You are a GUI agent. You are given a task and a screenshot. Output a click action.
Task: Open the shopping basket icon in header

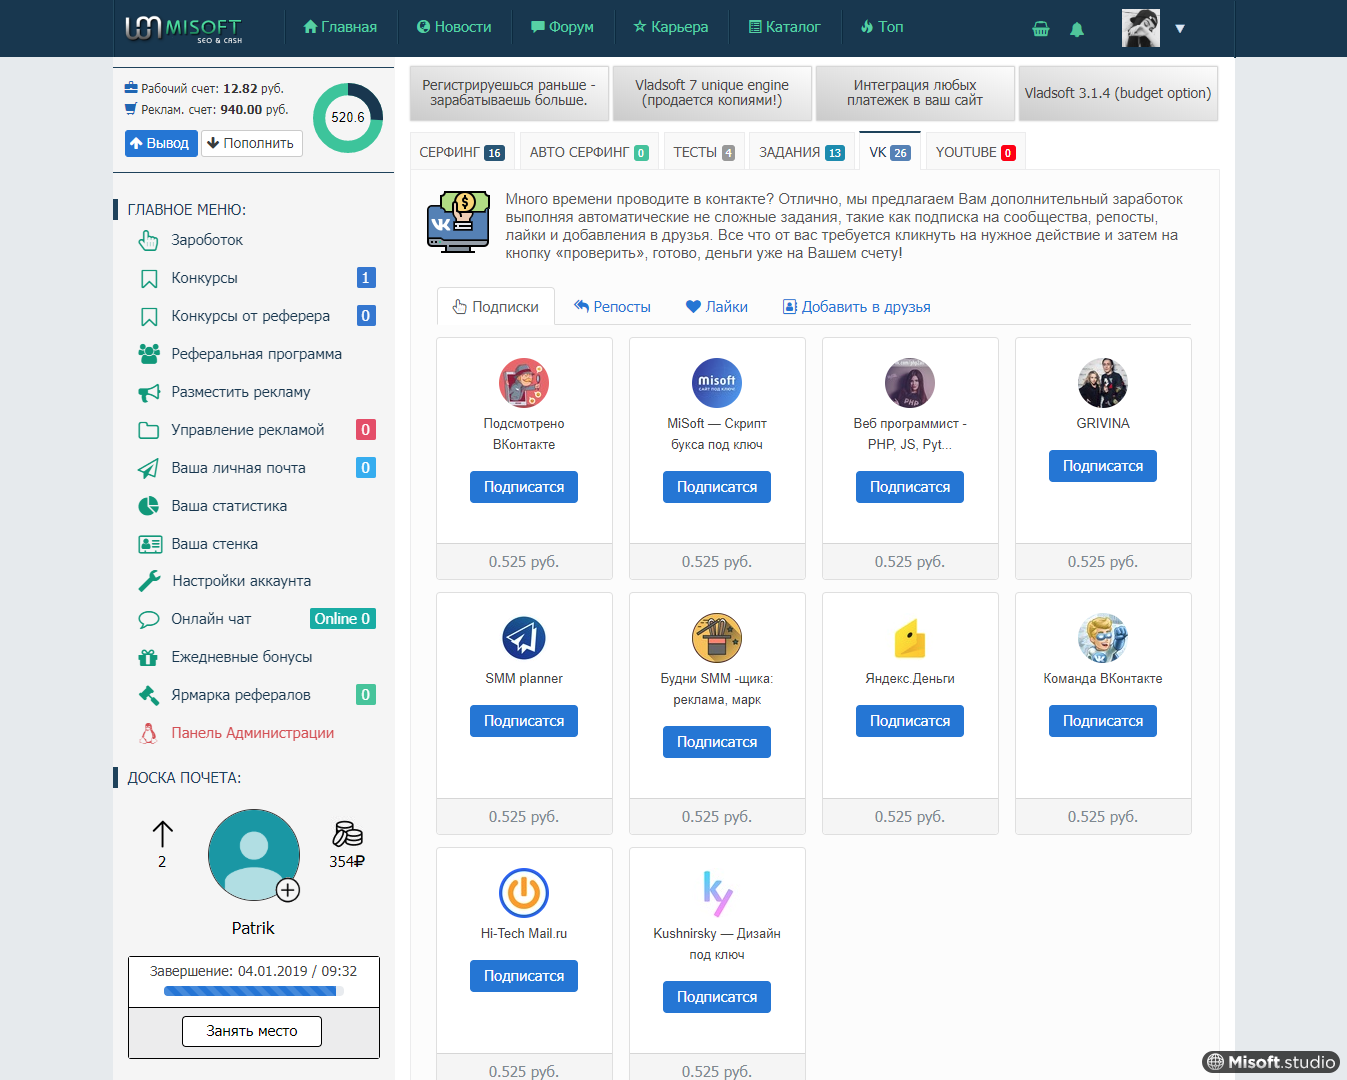point(1041,29)
